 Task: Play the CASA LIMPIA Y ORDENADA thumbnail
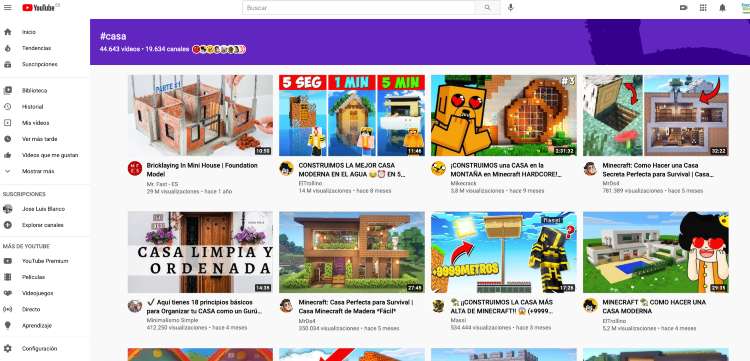(200, 252)
